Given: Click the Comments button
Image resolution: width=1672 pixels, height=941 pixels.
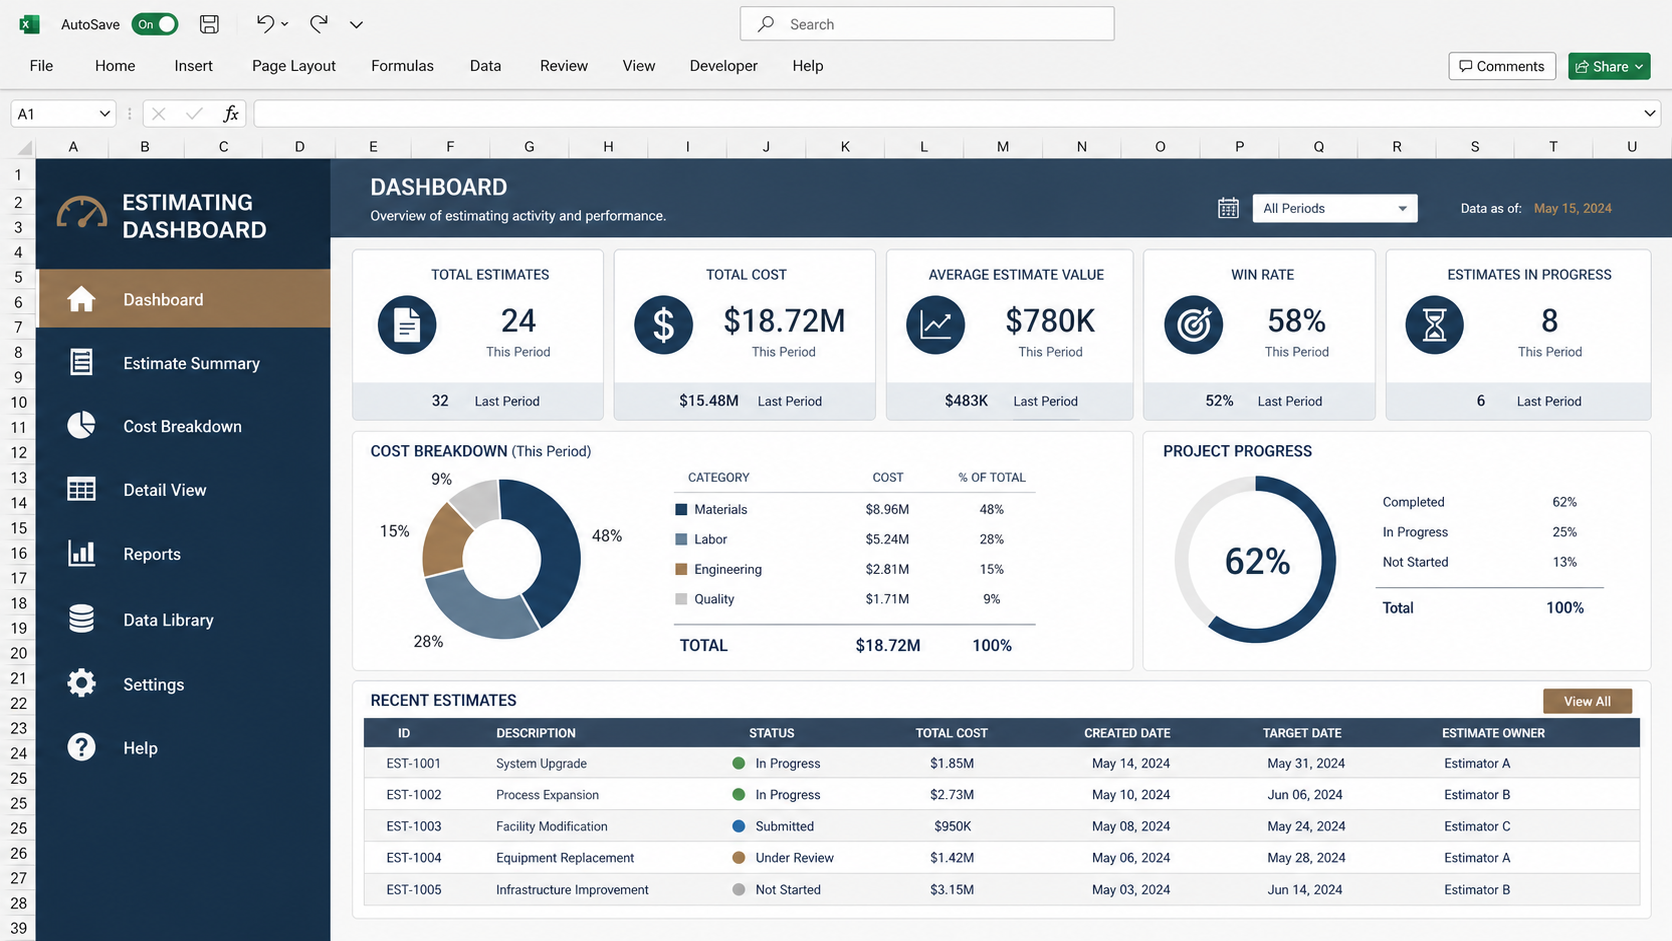Looking at the screenshot, I should [1502, 66].
